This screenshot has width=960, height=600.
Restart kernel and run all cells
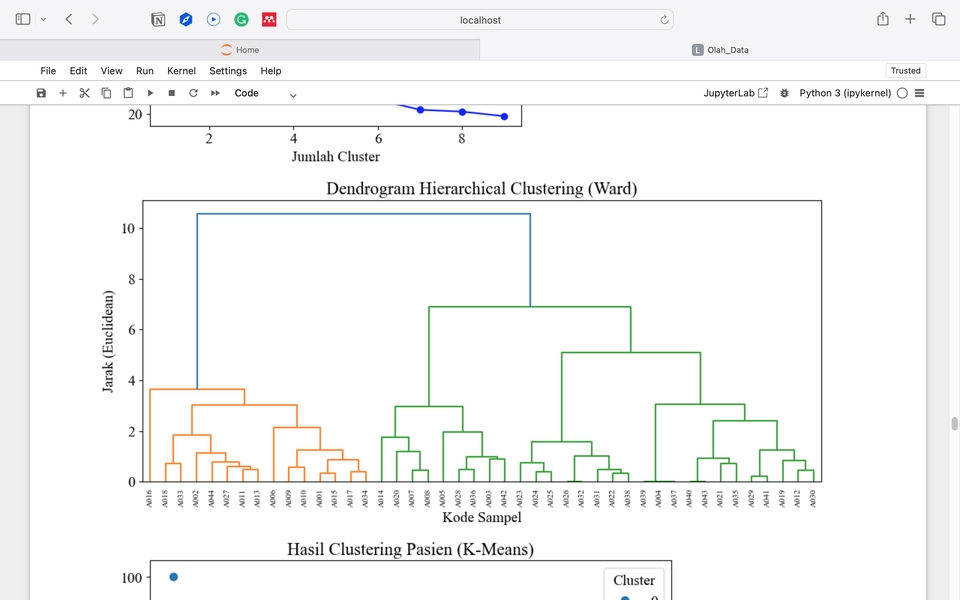pos(215,93)
